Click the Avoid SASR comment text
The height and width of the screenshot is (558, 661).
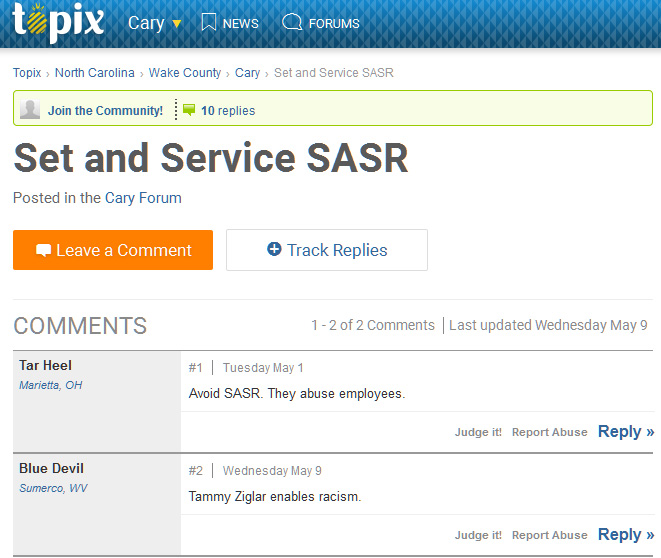297,394
